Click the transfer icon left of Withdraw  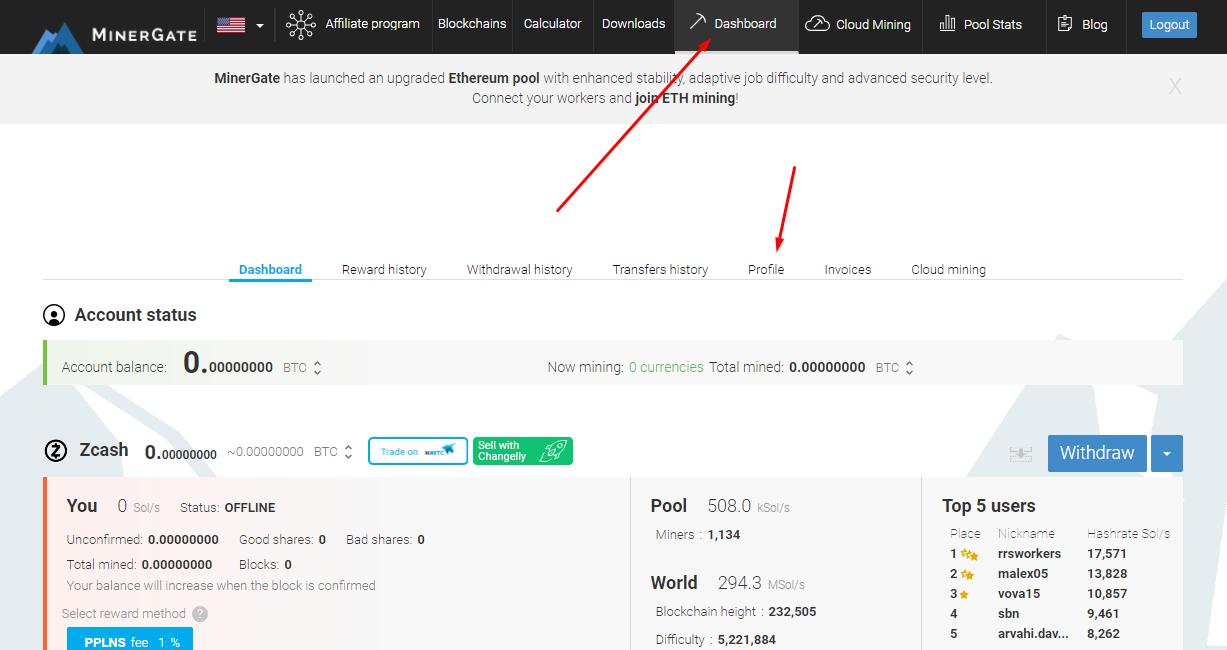pyautogui.click(x=1020, y=454)
